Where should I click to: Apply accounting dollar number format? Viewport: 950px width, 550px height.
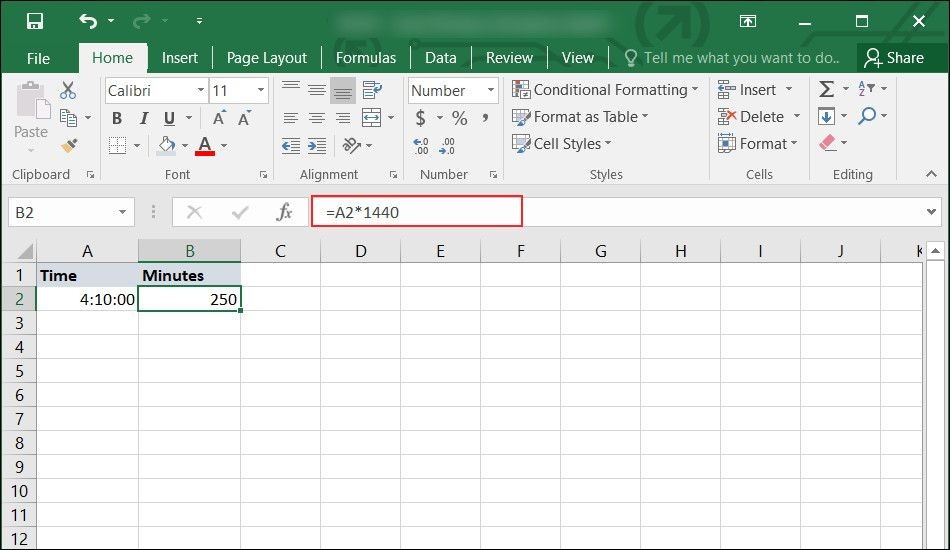[420, 118]
